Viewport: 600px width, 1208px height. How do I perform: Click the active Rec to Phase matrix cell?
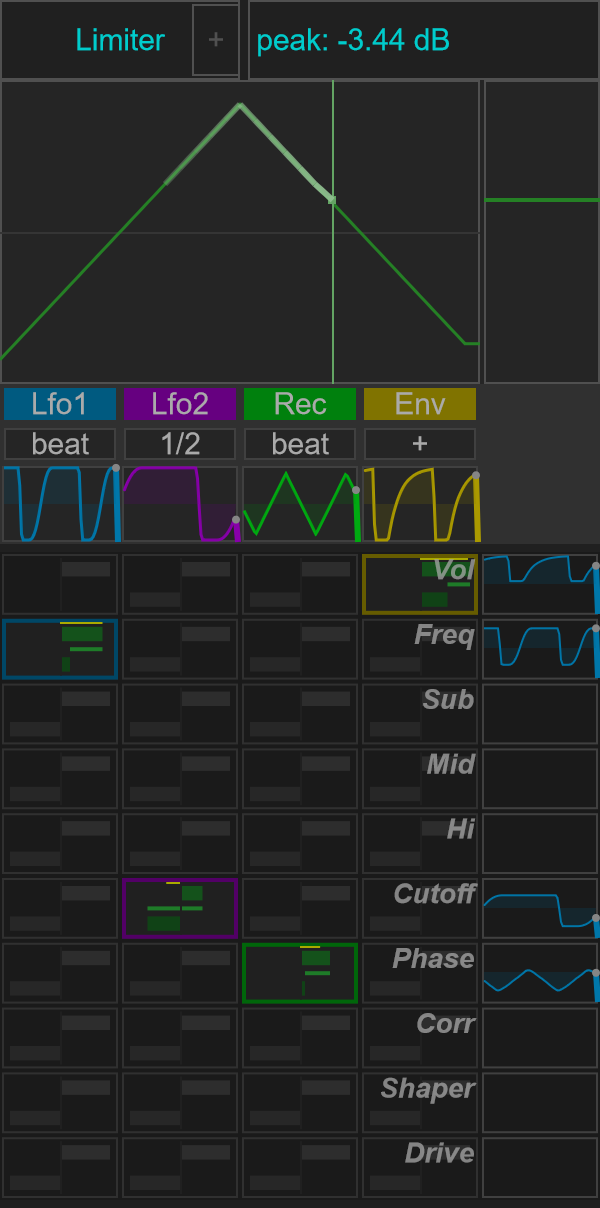[300, 973]
